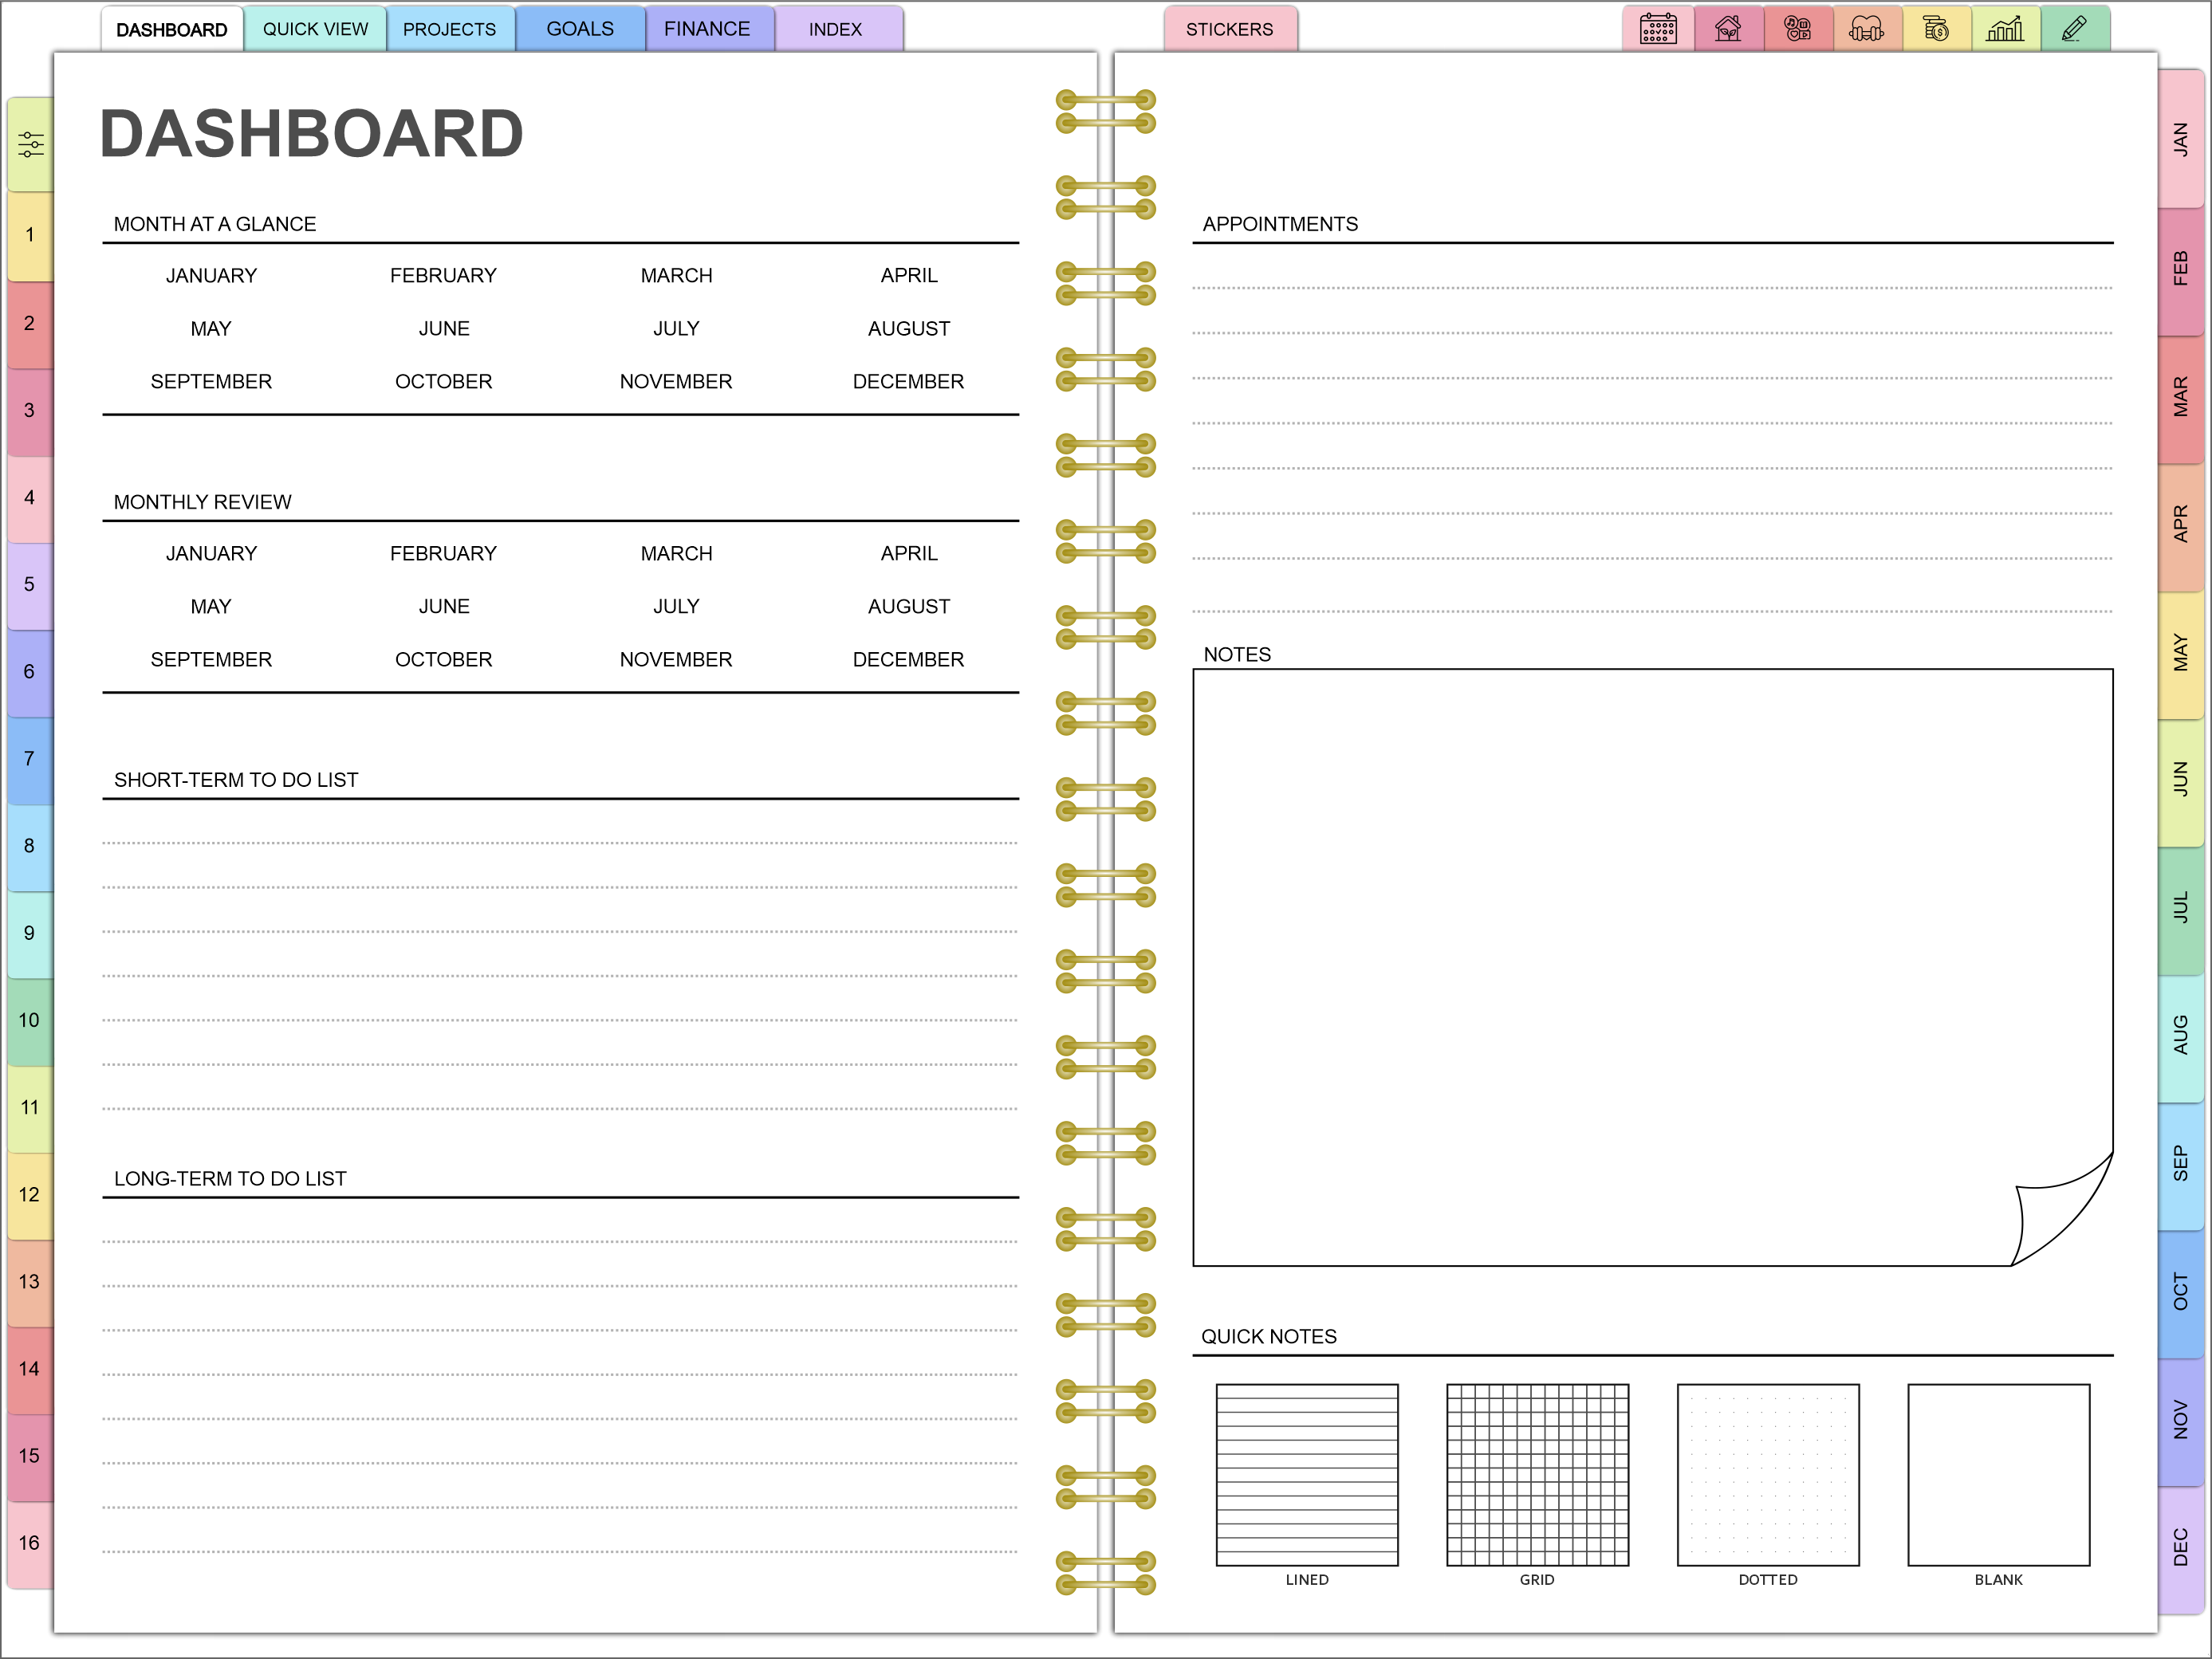Switch to the Quick View tab

(315, 29)
